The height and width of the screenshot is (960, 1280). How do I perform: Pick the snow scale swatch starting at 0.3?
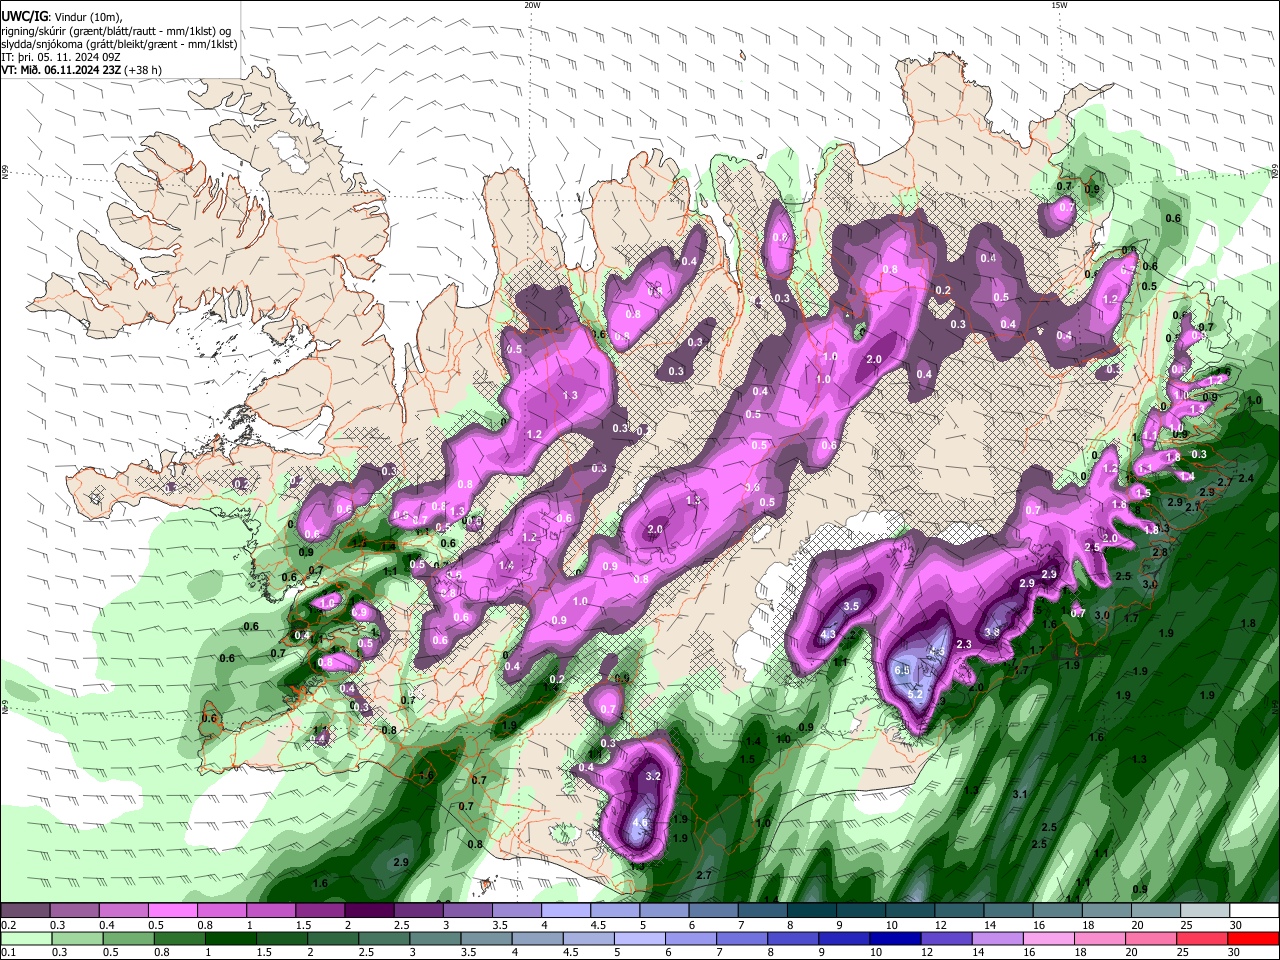[74, 911]
